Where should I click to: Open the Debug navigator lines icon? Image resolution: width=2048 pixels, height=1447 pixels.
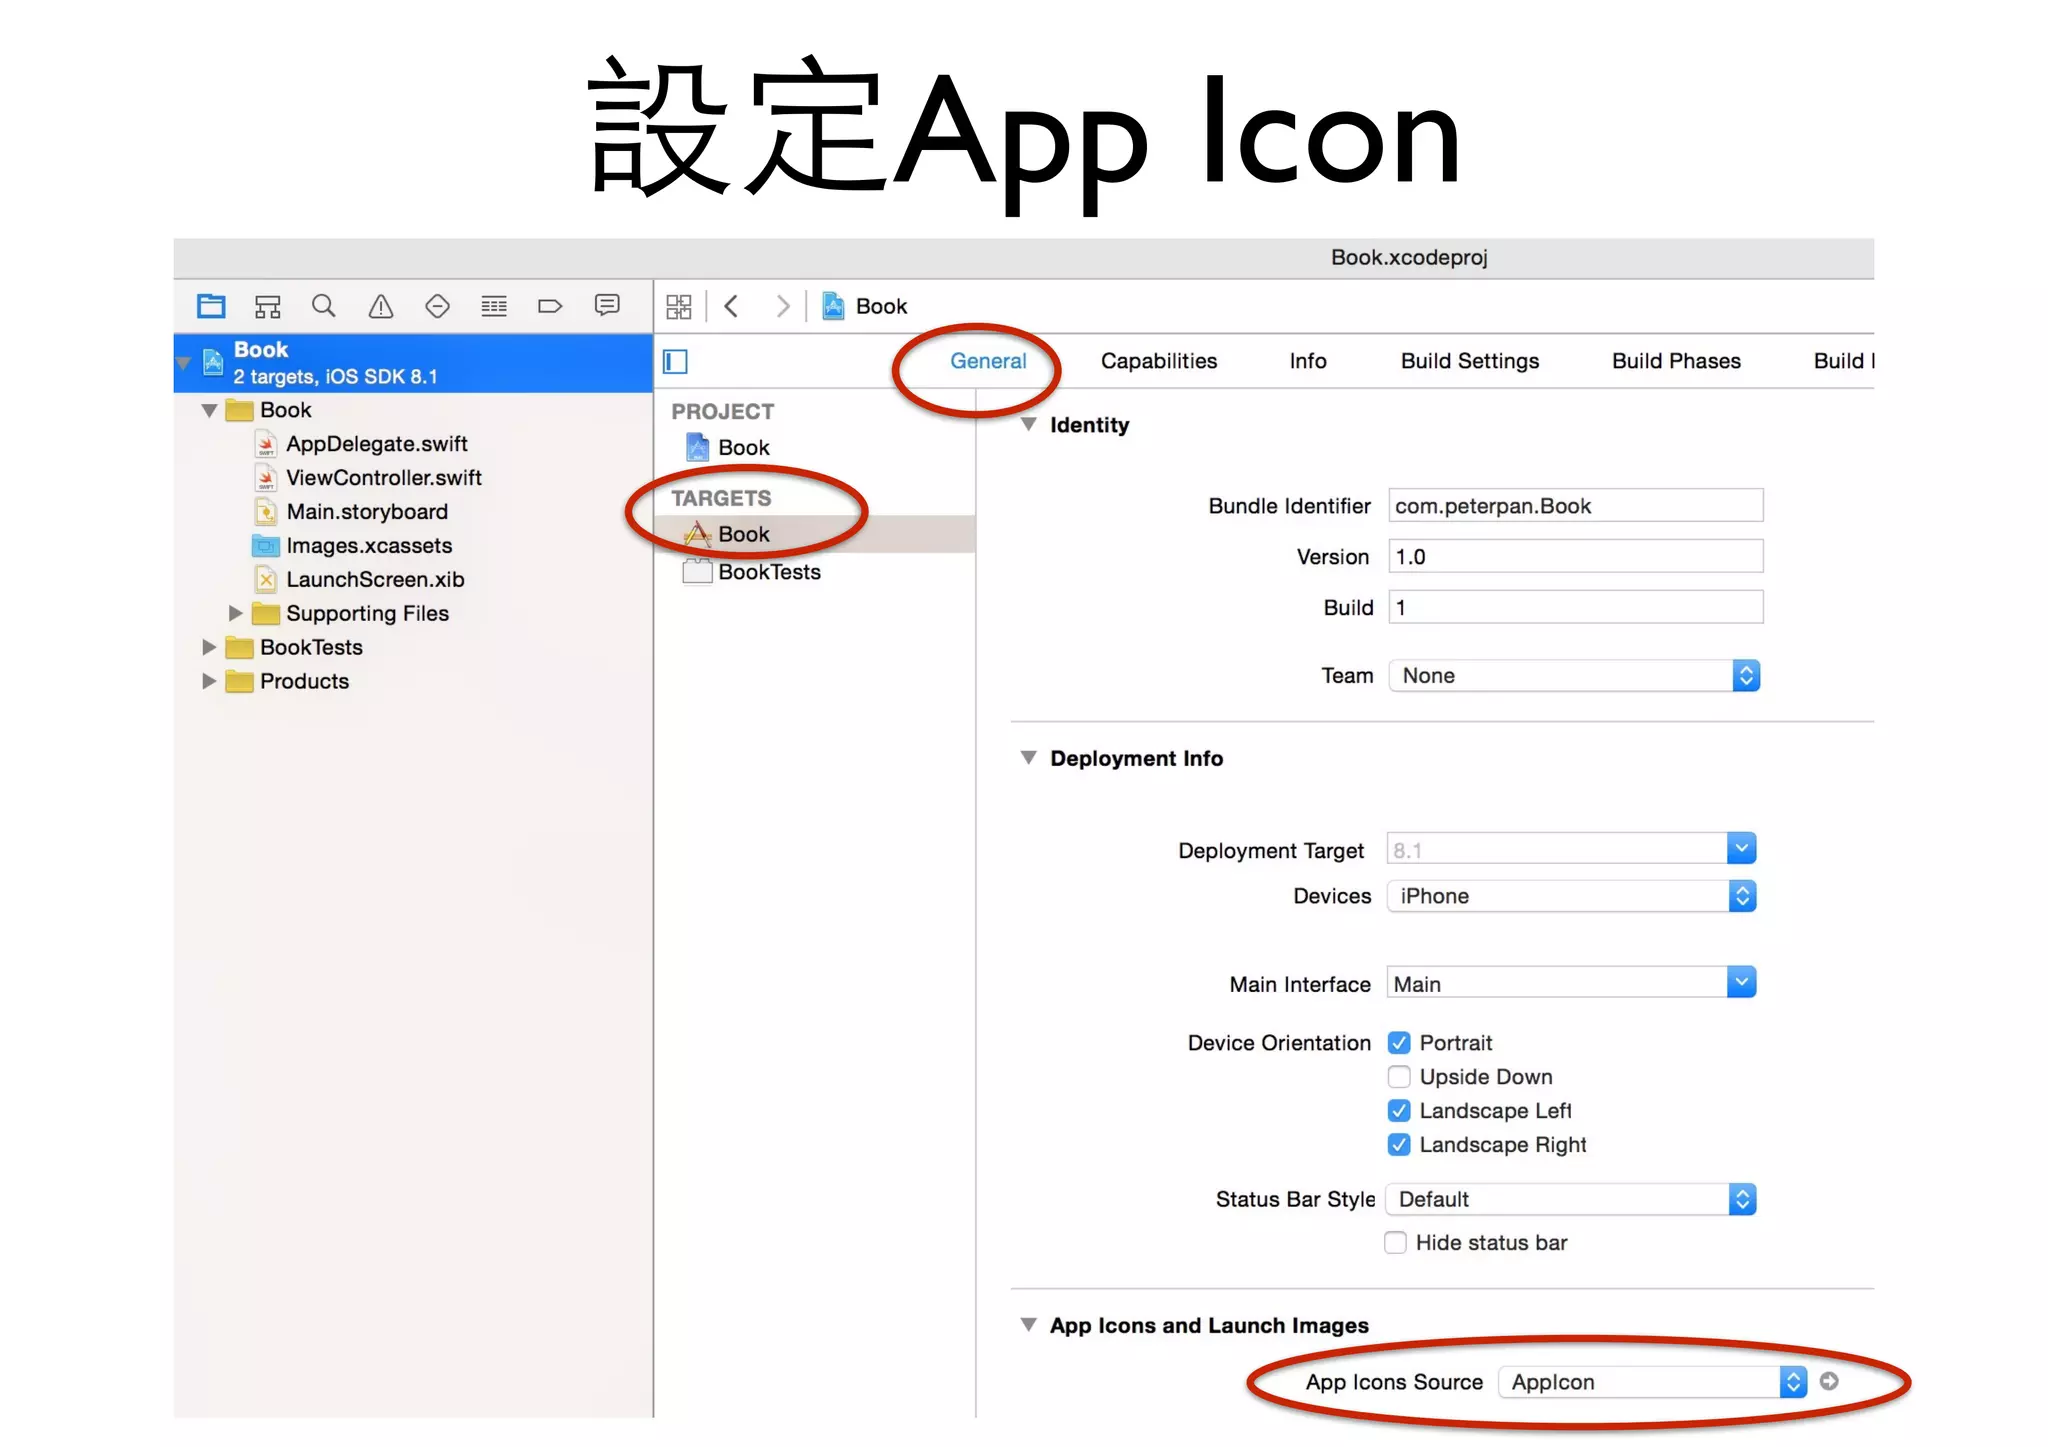point(494,306)
